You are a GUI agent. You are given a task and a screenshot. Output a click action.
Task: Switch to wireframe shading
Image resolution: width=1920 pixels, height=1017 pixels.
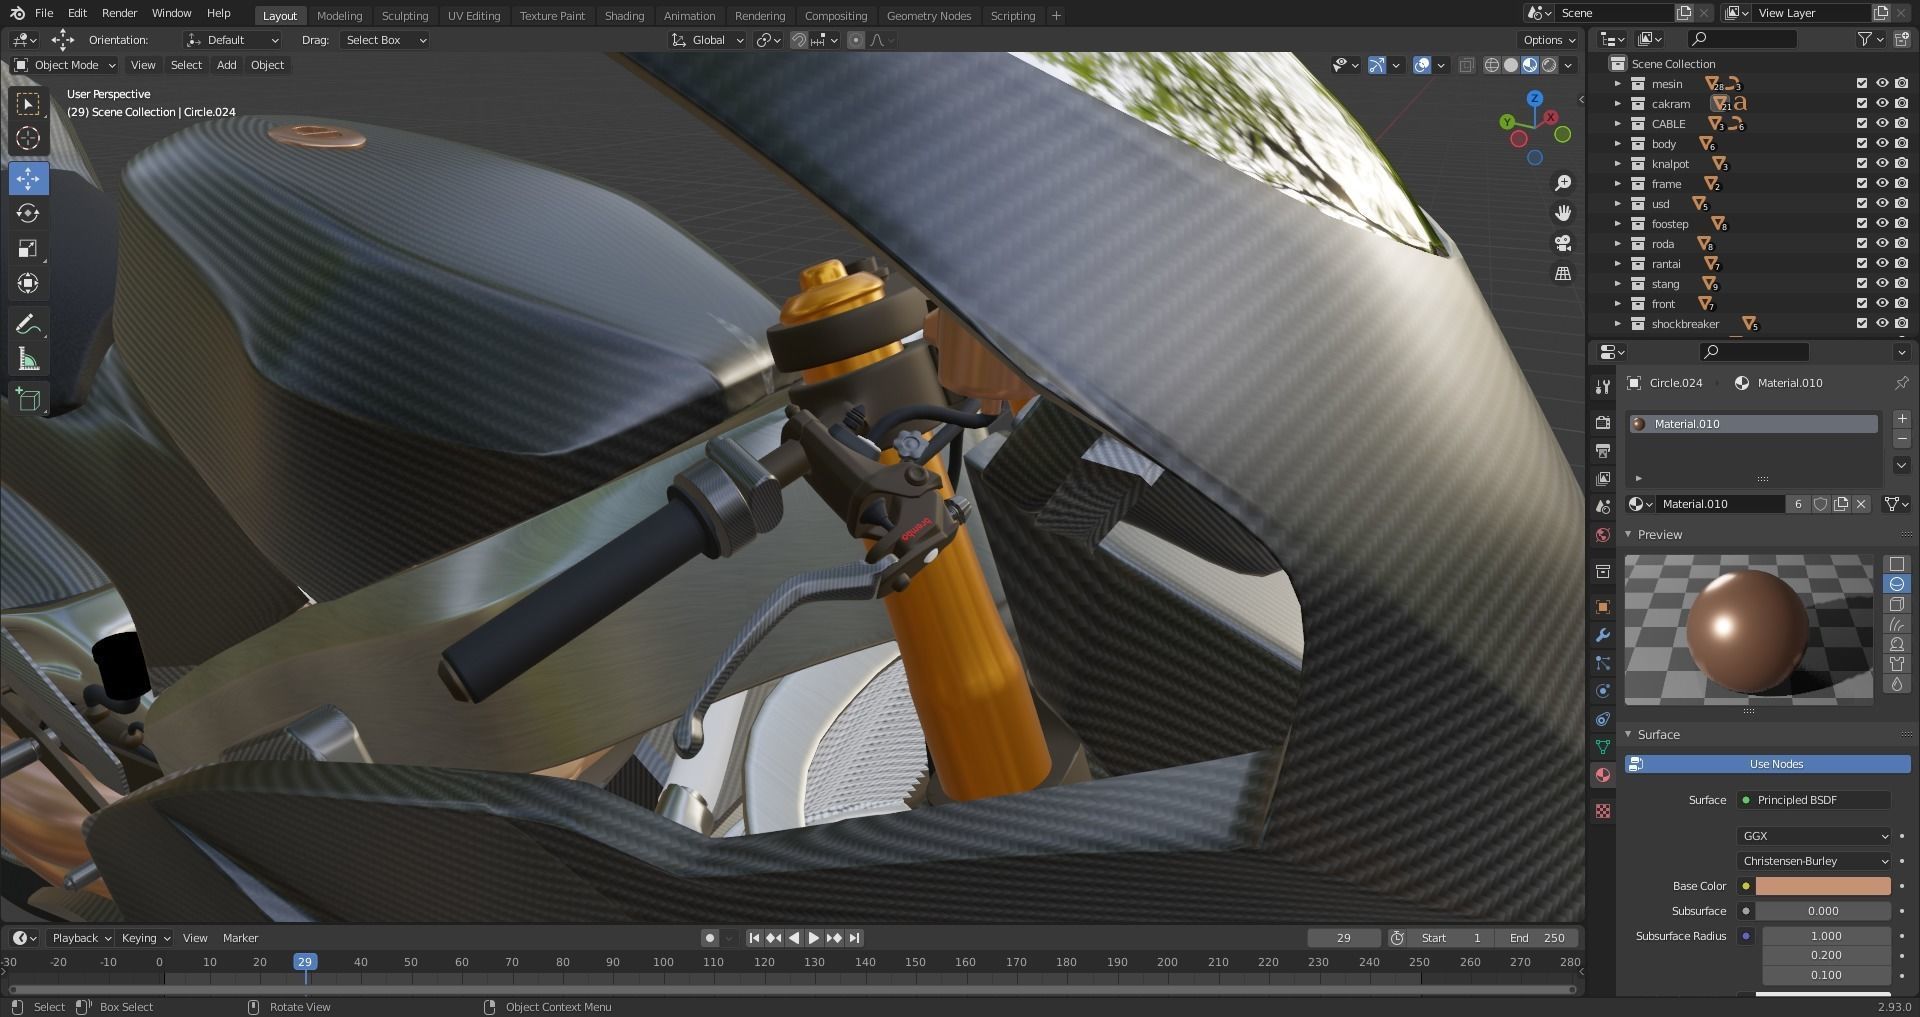pos(1492,65)
